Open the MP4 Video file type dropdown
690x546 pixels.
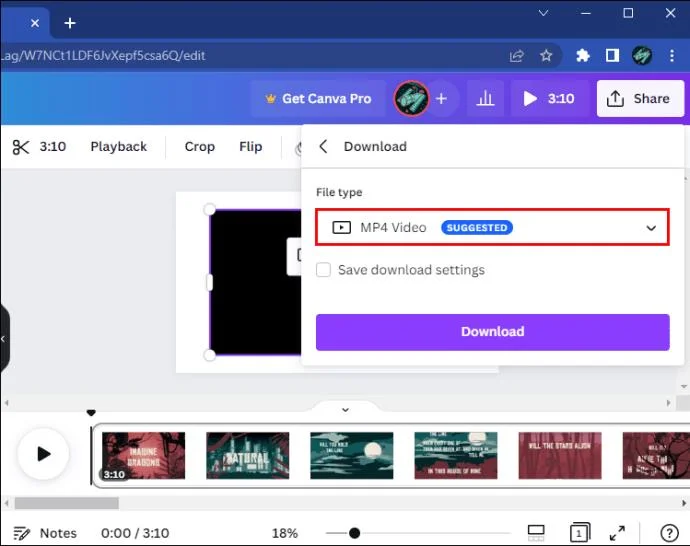pyautogui.click(x=492, y=227)
